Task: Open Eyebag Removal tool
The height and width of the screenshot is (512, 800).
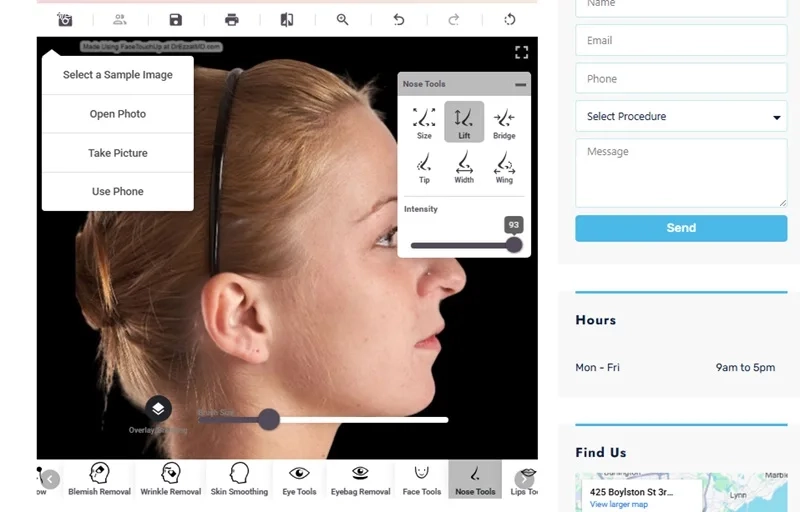Action: pos(360,479)
